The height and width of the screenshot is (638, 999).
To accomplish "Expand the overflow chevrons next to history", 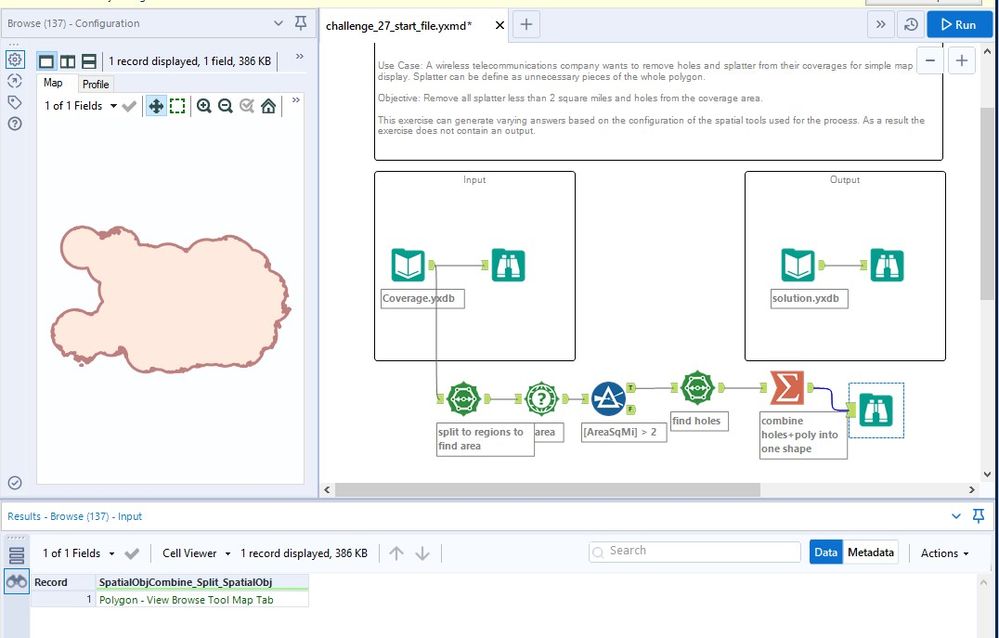I will point(880,25).
